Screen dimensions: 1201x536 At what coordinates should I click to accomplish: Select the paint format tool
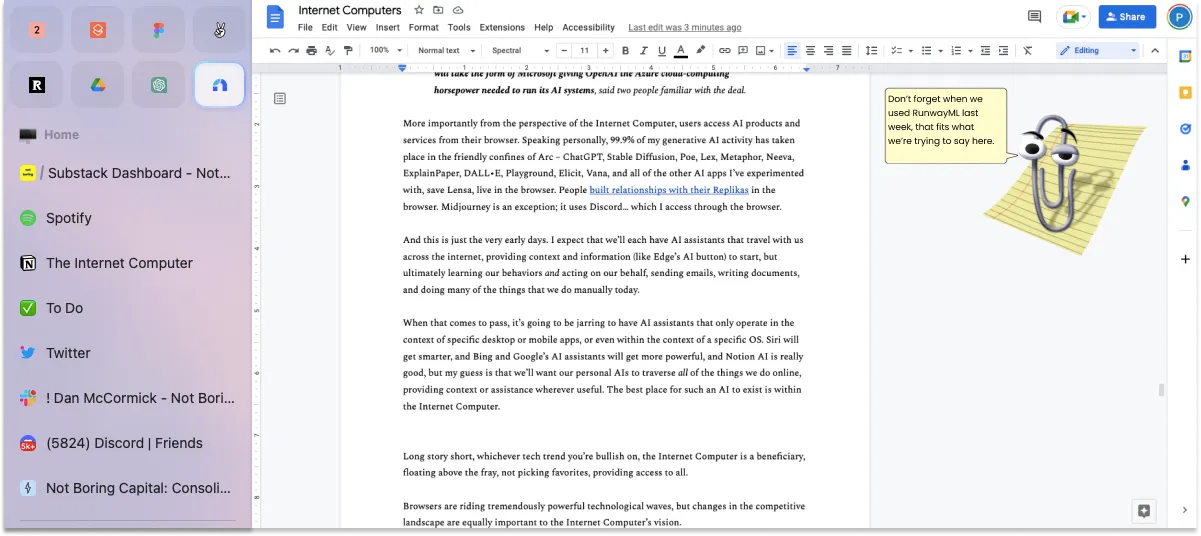(347, 50)
